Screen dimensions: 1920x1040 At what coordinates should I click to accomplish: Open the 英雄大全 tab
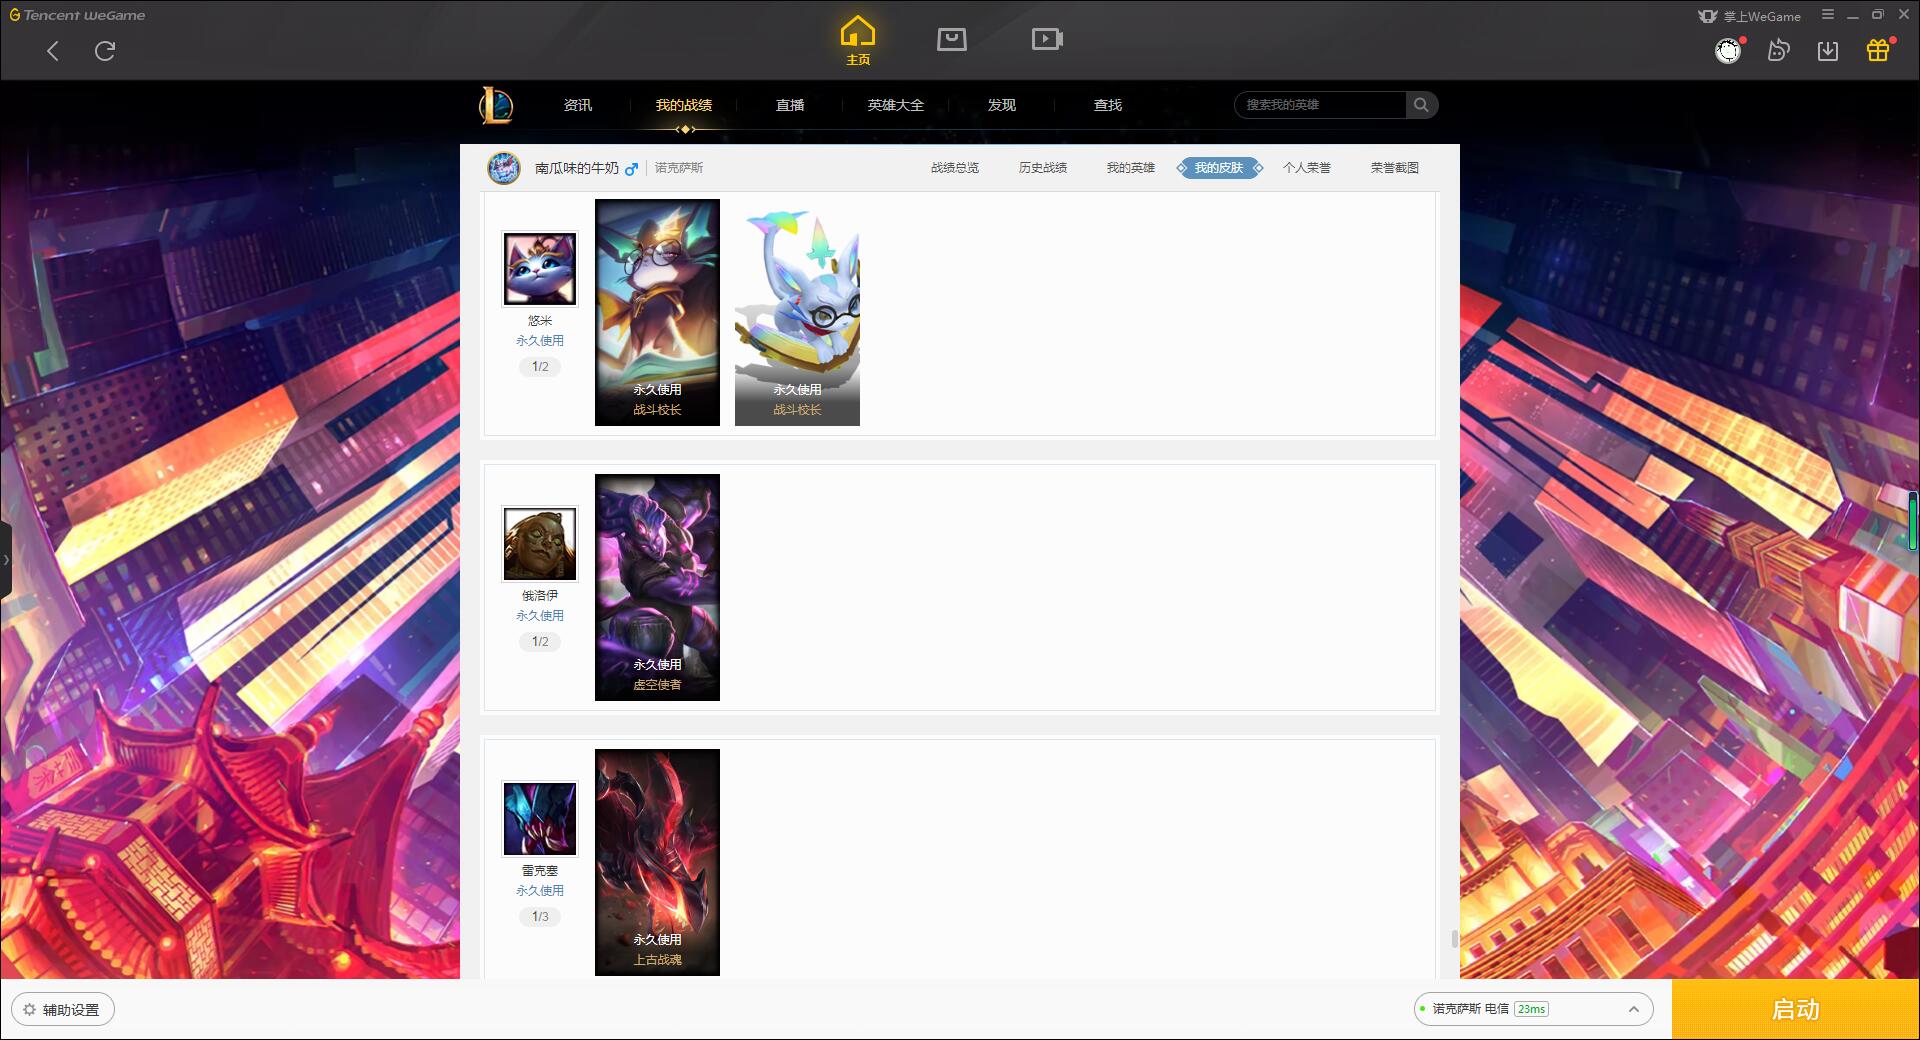[896, 105]
